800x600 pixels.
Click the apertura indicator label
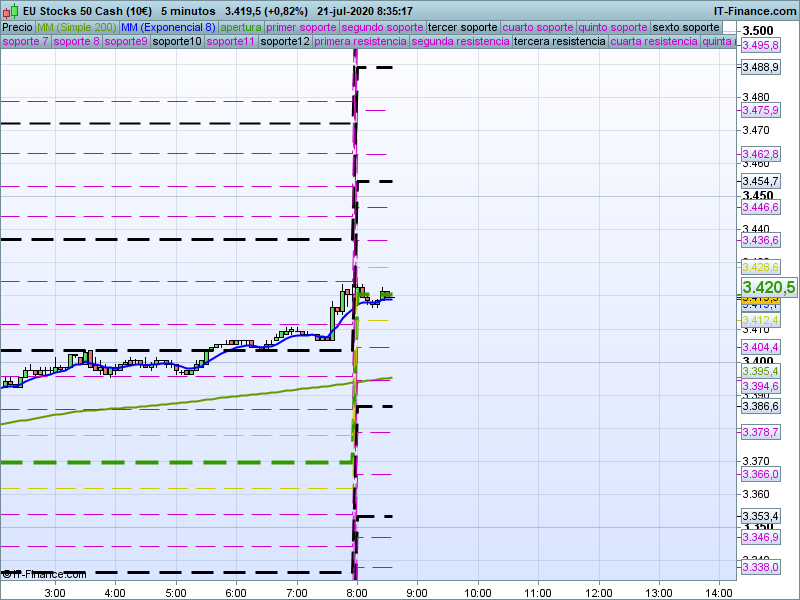pos(241,27)
